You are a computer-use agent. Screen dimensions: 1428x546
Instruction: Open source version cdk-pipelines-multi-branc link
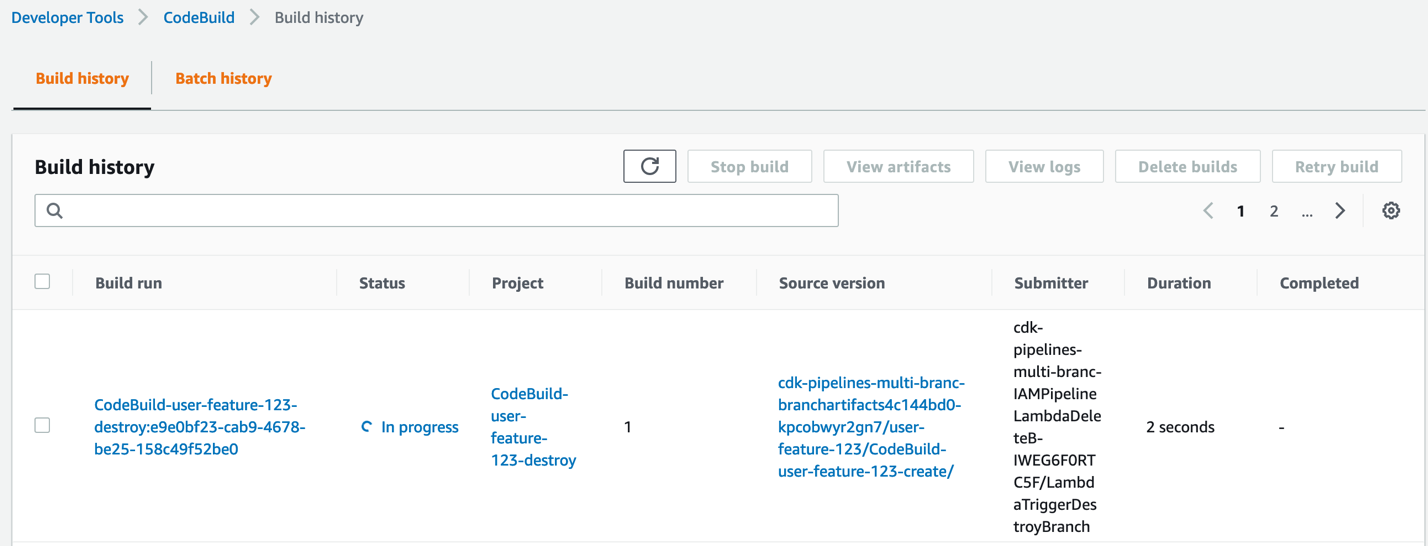872,427
